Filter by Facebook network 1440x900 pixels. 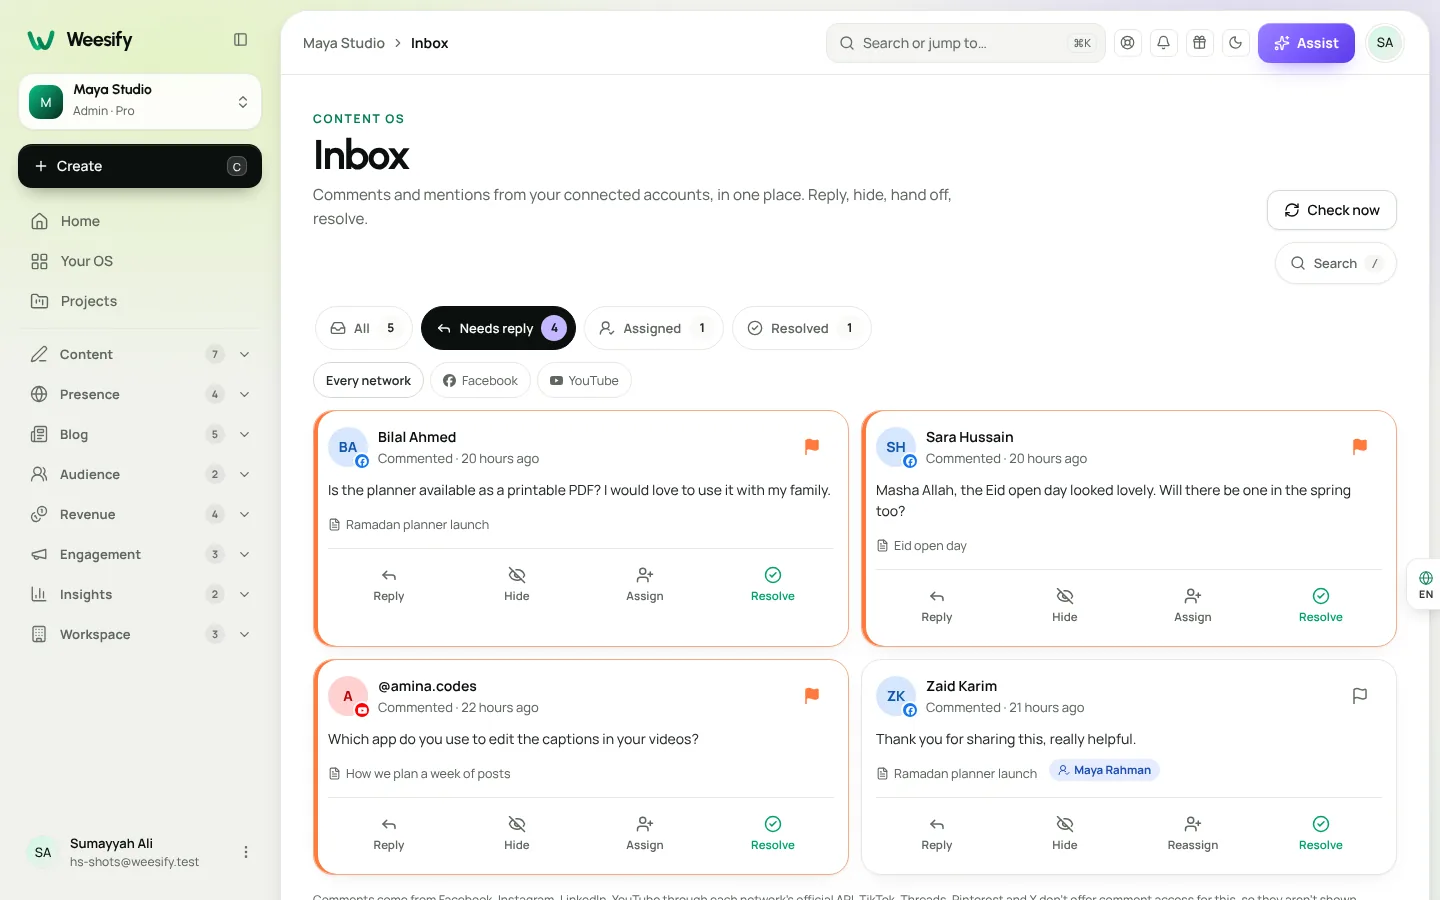pyautogui.click(x=481, y=381)
